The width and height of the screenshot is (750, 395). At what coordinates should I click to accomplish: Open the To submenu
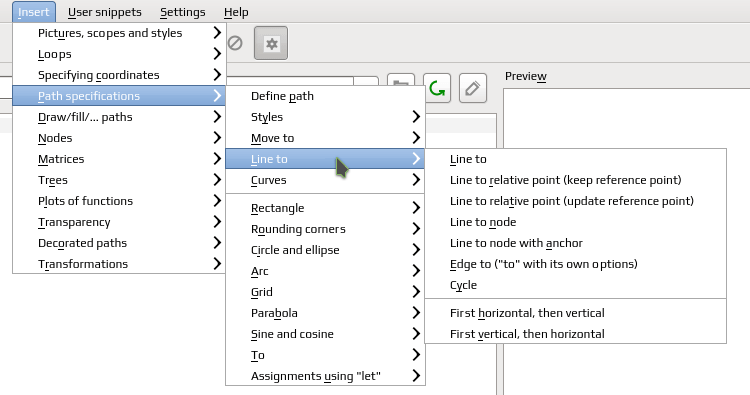click(x=325, y=355)
